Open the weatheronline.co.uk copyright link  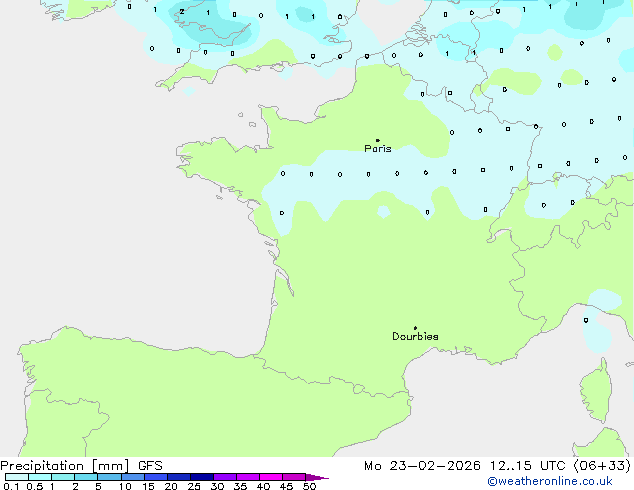coord(550,481)
